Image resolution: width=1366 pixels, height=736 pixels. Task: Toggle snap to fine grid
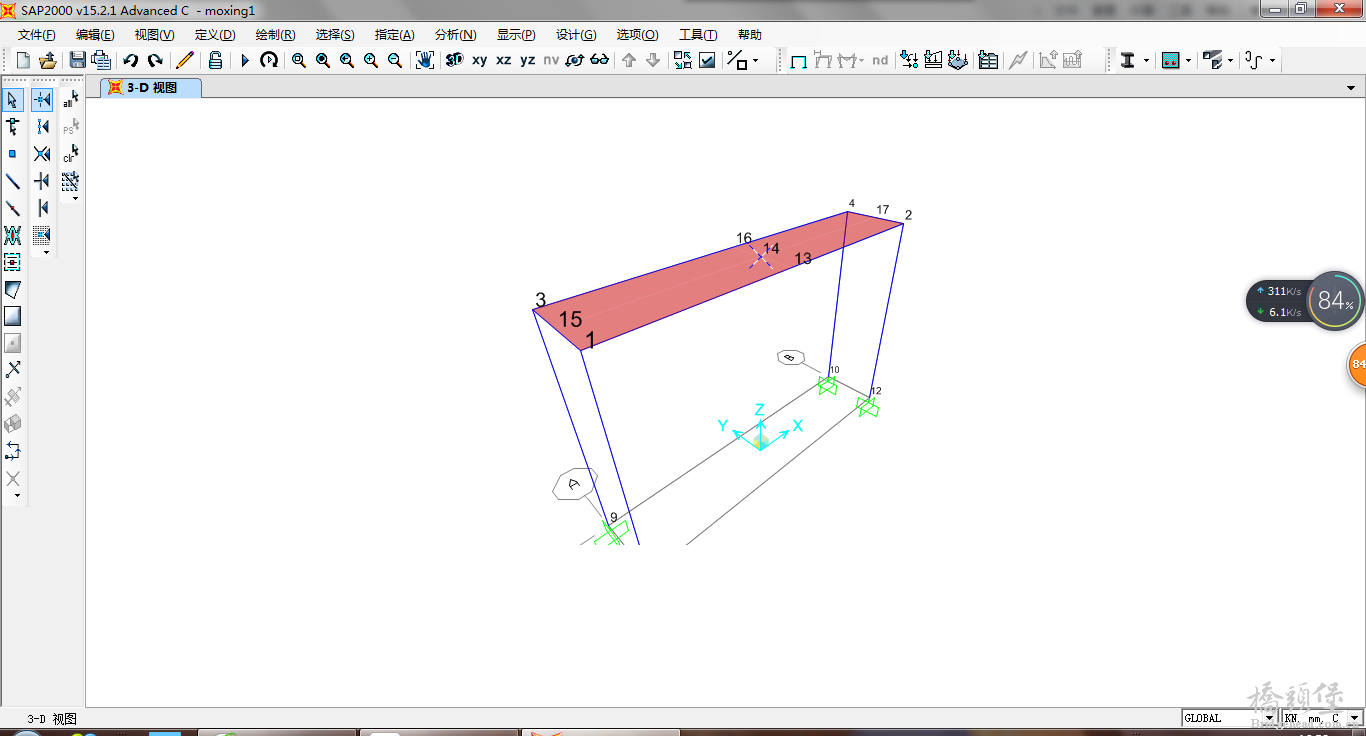pos(42,235)
